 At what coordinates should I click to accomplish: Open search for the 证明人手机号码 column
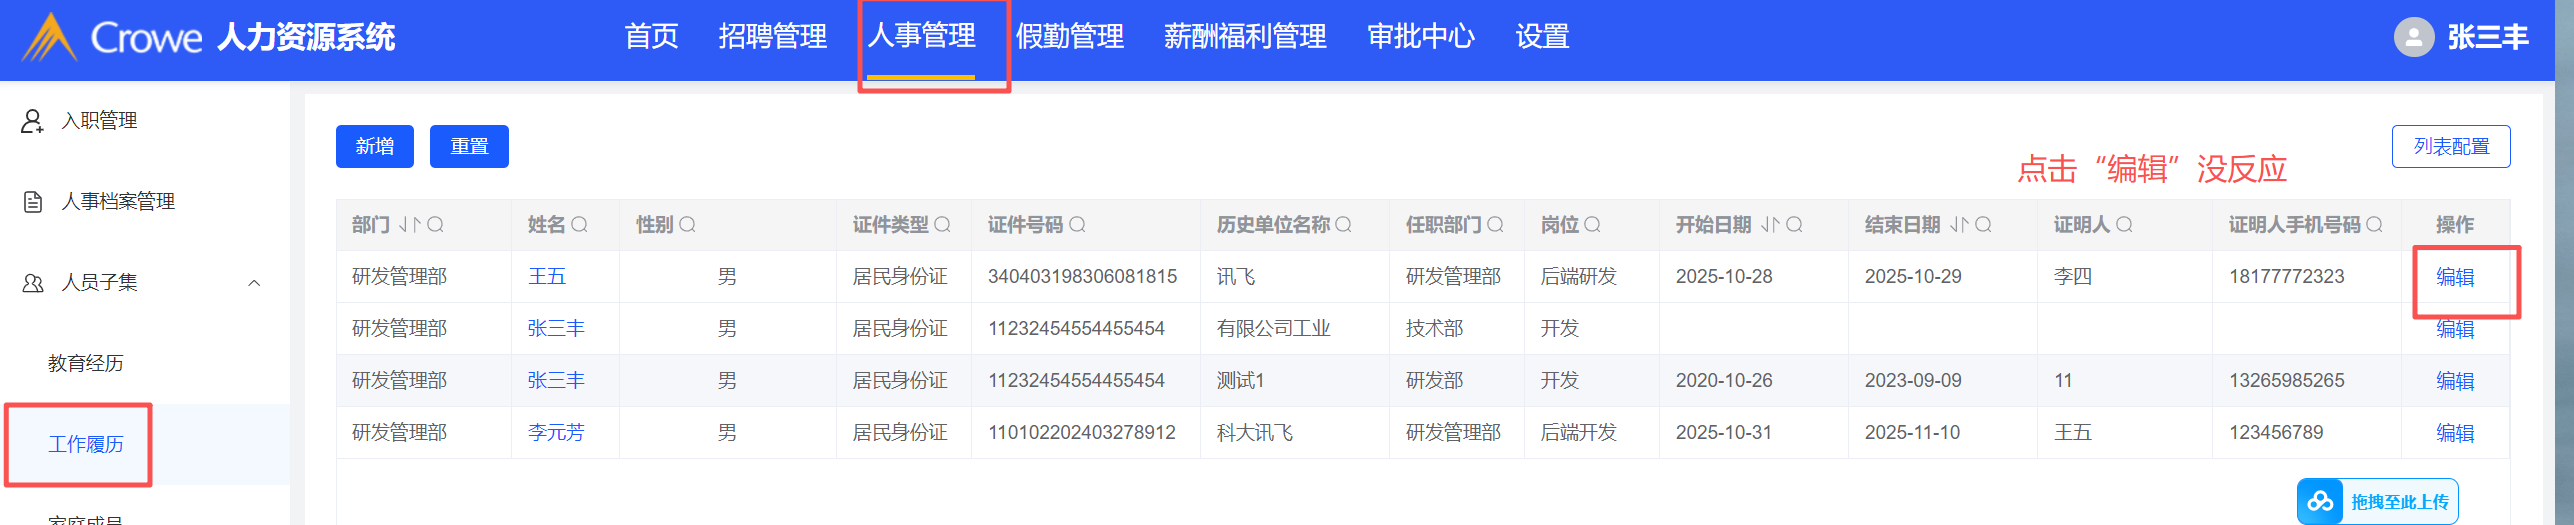click(2374, 225)
